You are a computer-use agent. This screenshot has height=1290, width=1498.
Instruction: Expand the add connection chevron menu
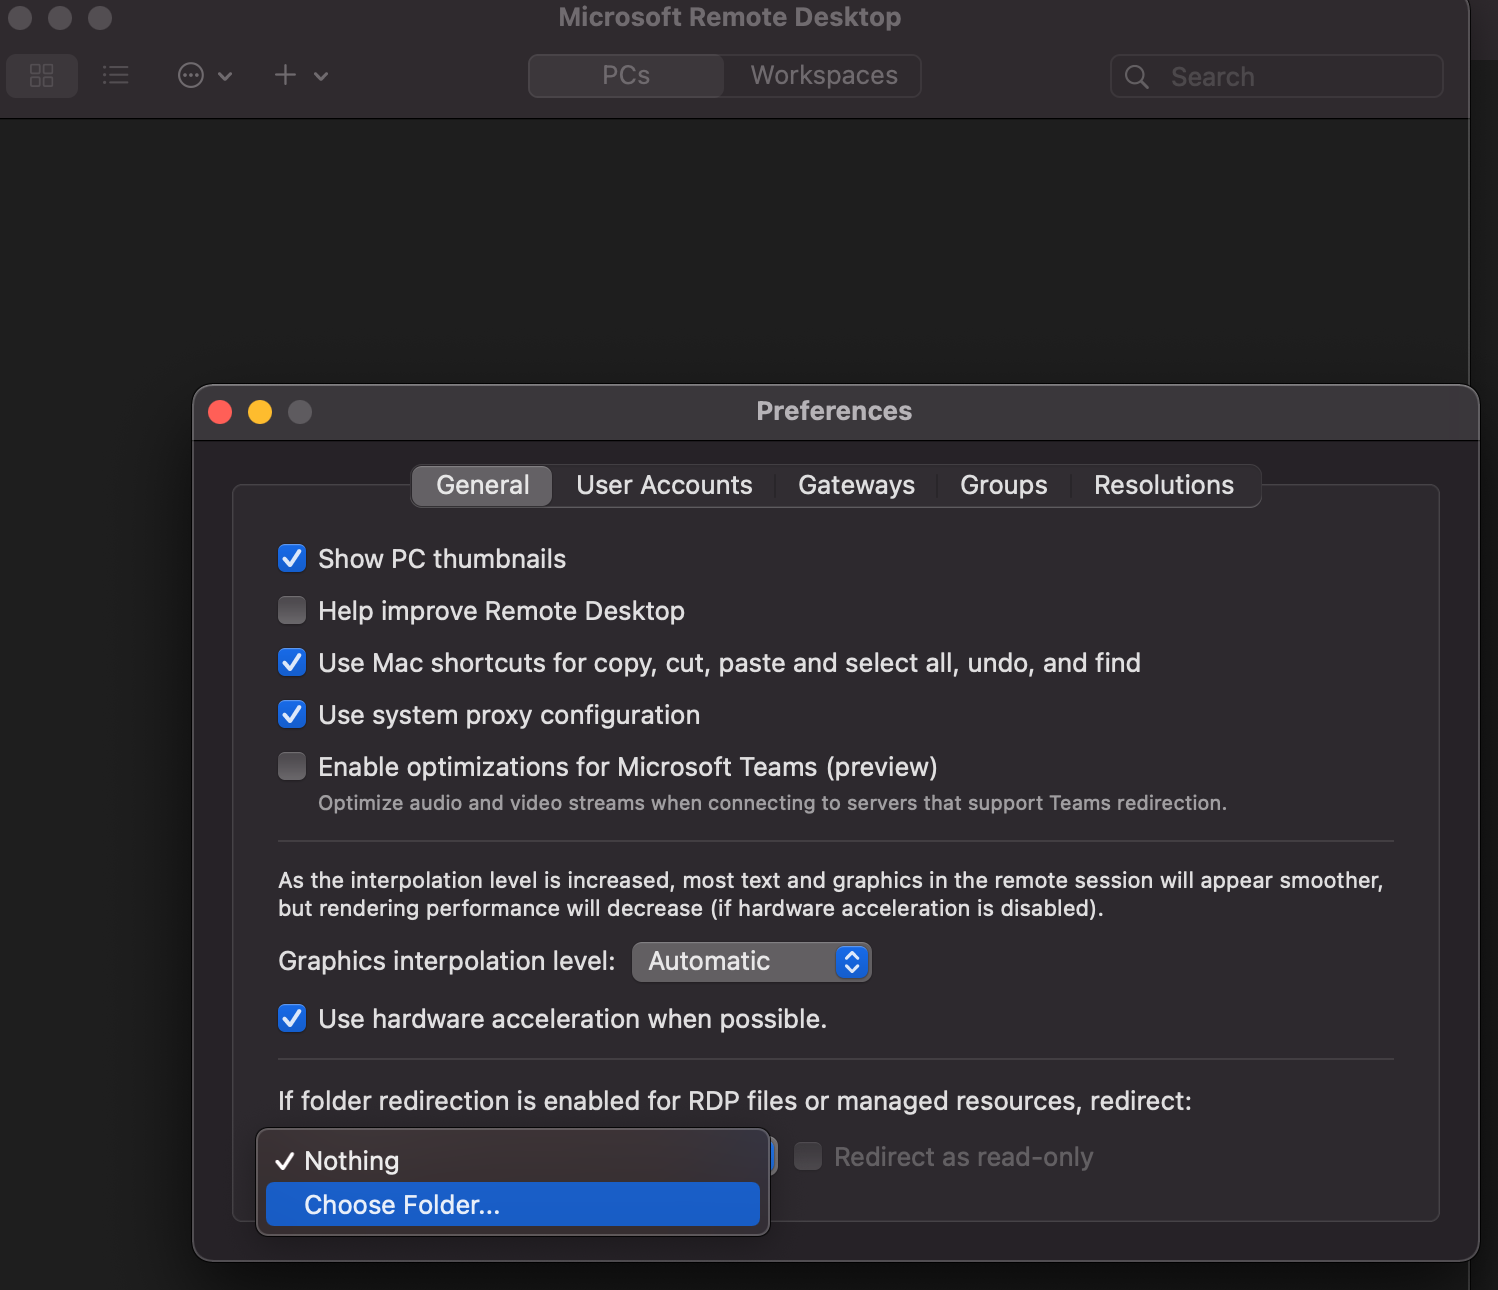(x=320, y=76)
